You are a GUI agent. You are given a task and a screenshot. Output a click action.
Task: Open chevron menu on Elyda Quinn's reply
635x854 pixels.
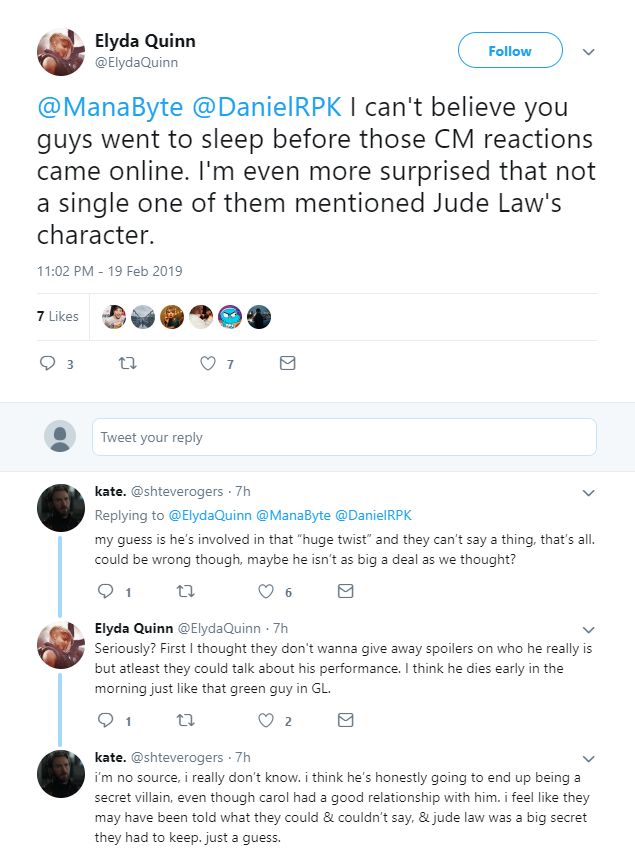(x=589, y=630)
